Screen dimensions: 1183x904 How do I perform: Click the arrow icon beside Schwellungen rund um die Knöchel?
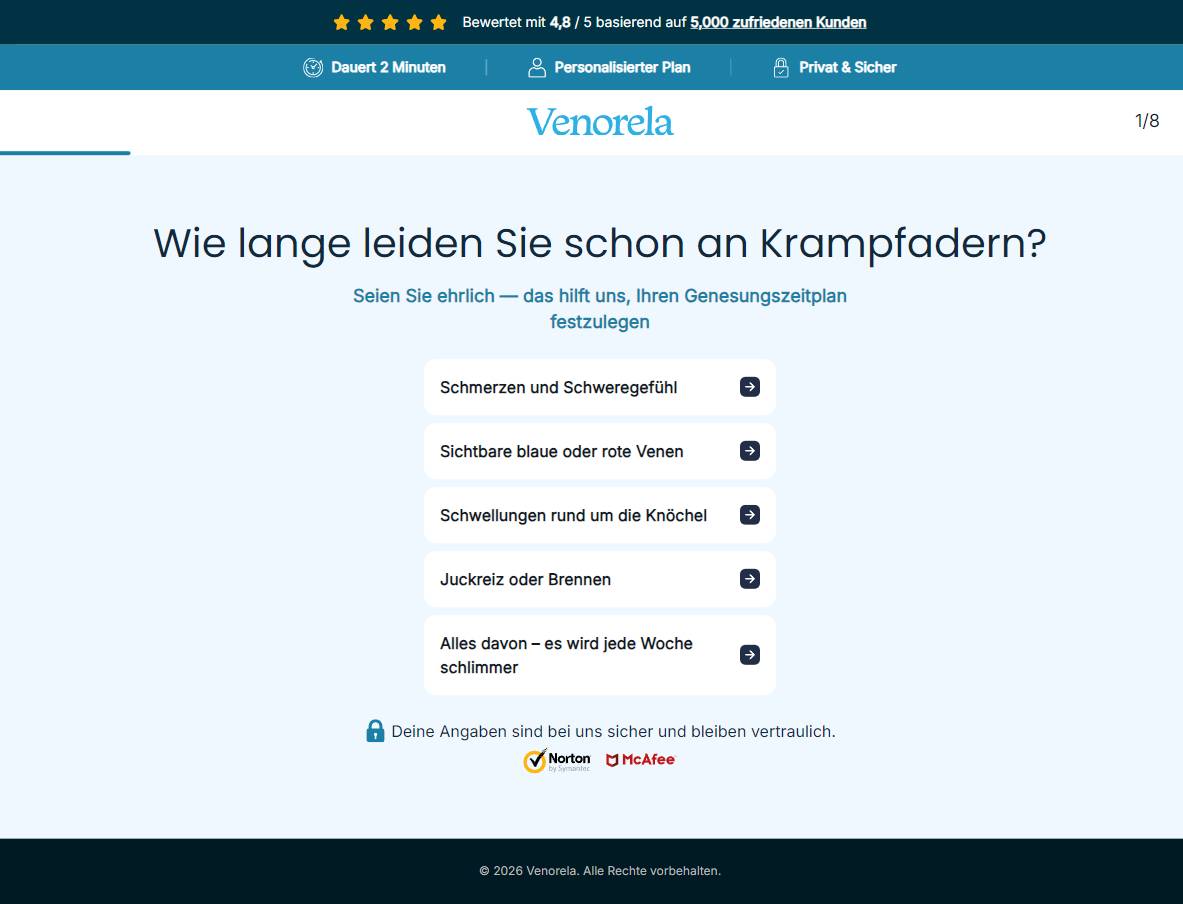pos(749,515)
